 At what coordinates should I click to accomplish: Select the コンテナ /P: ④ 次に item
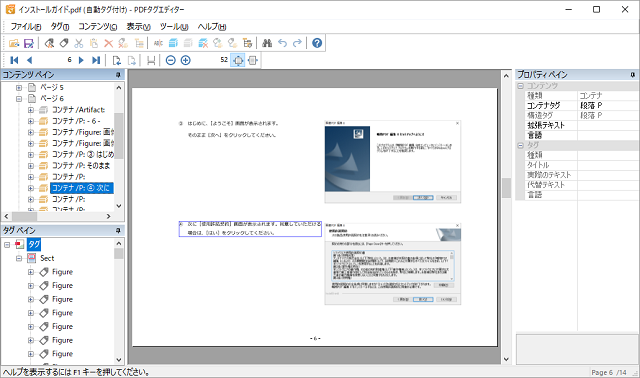click(82, 188)
